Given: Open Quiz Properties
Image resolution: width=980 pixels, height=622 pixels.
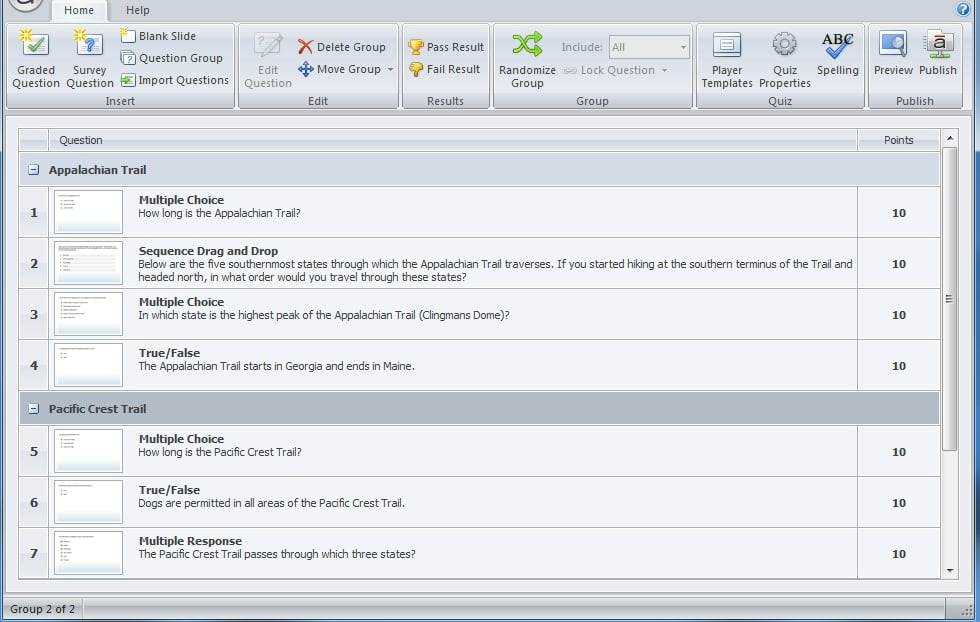Looking at the screenshot, I should click(784, 61).
